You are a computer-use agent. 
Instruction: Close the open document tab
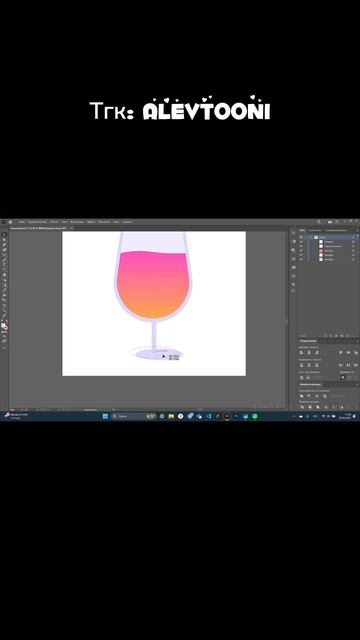[71, 228]
